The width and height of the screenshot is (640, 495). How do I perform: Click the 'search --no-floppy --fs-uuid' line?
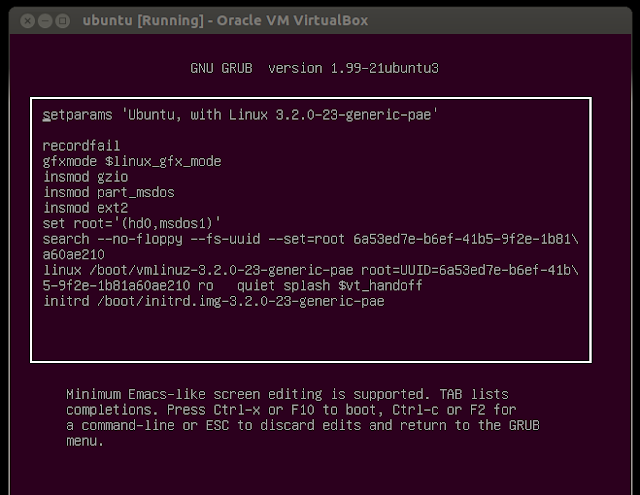point(311,239)
